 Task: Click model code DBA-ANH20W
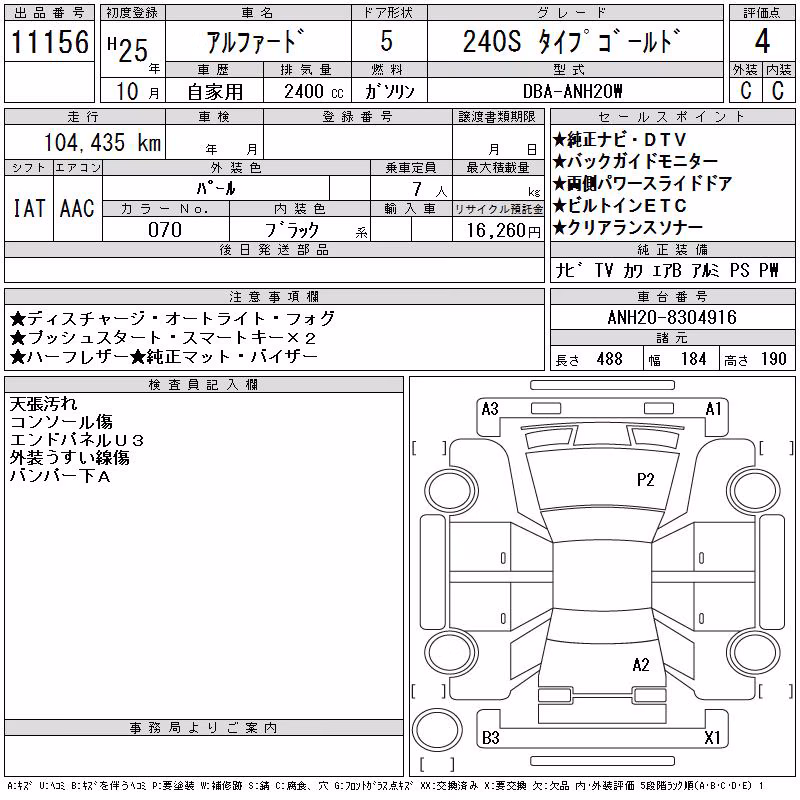point(572,91)
